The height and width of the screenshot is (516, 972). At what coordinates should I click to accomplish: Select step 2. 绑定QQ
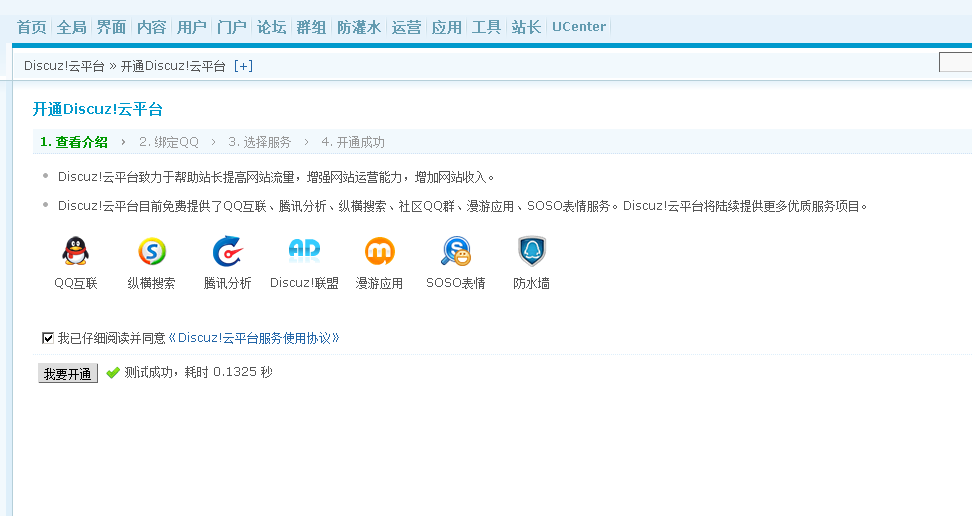[x=169, y=142]
